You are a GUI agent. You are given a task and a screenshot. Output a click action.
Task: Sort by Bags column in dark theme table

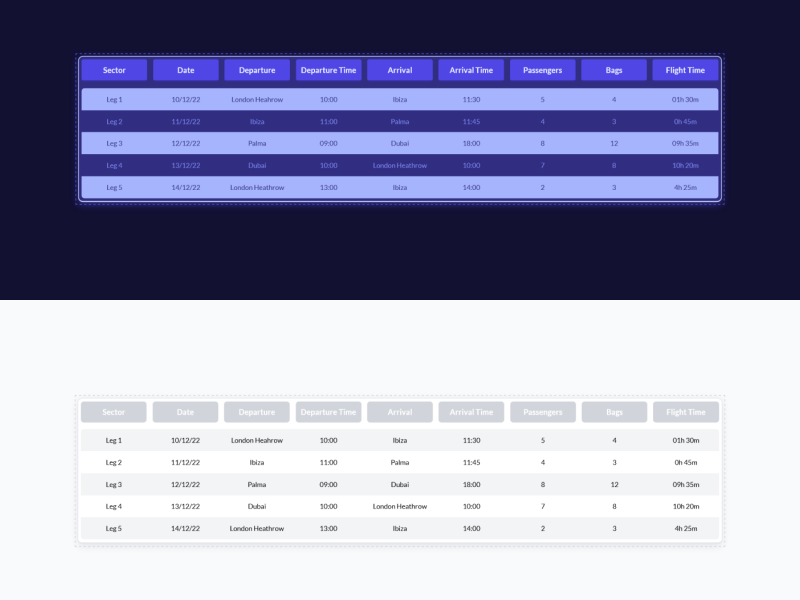tap(613, 70)
